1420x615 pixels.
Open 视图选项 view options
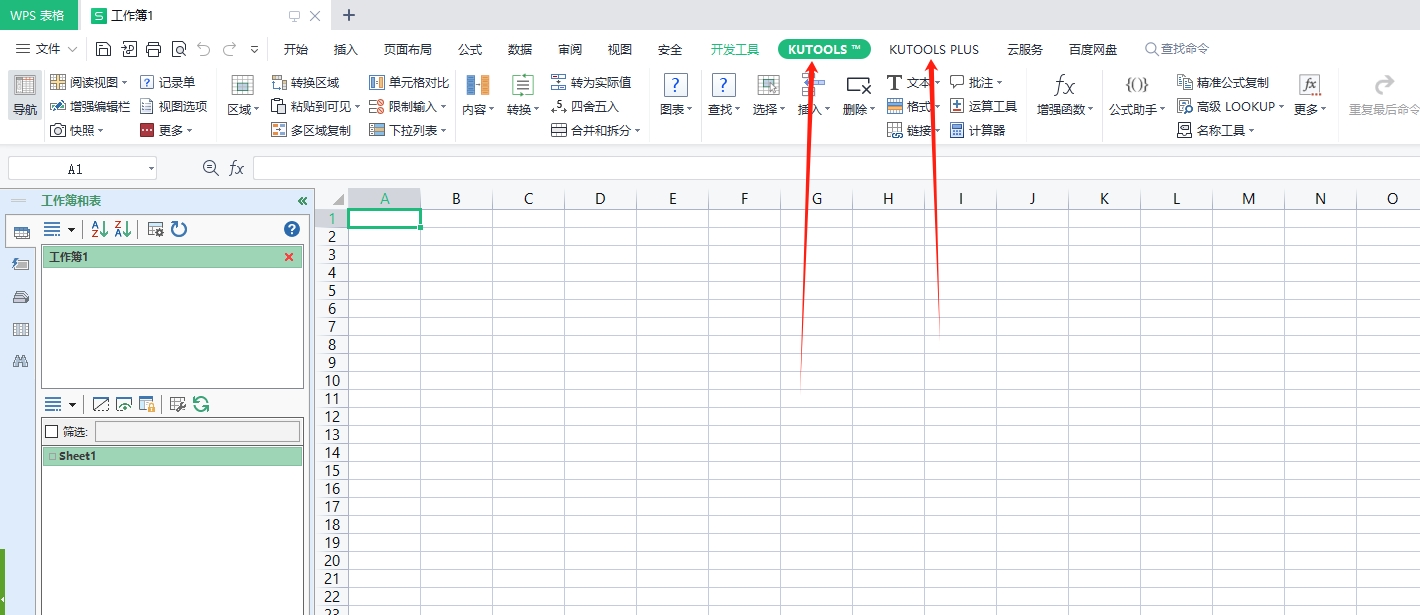pyautogui.click(x=173, y=106)
